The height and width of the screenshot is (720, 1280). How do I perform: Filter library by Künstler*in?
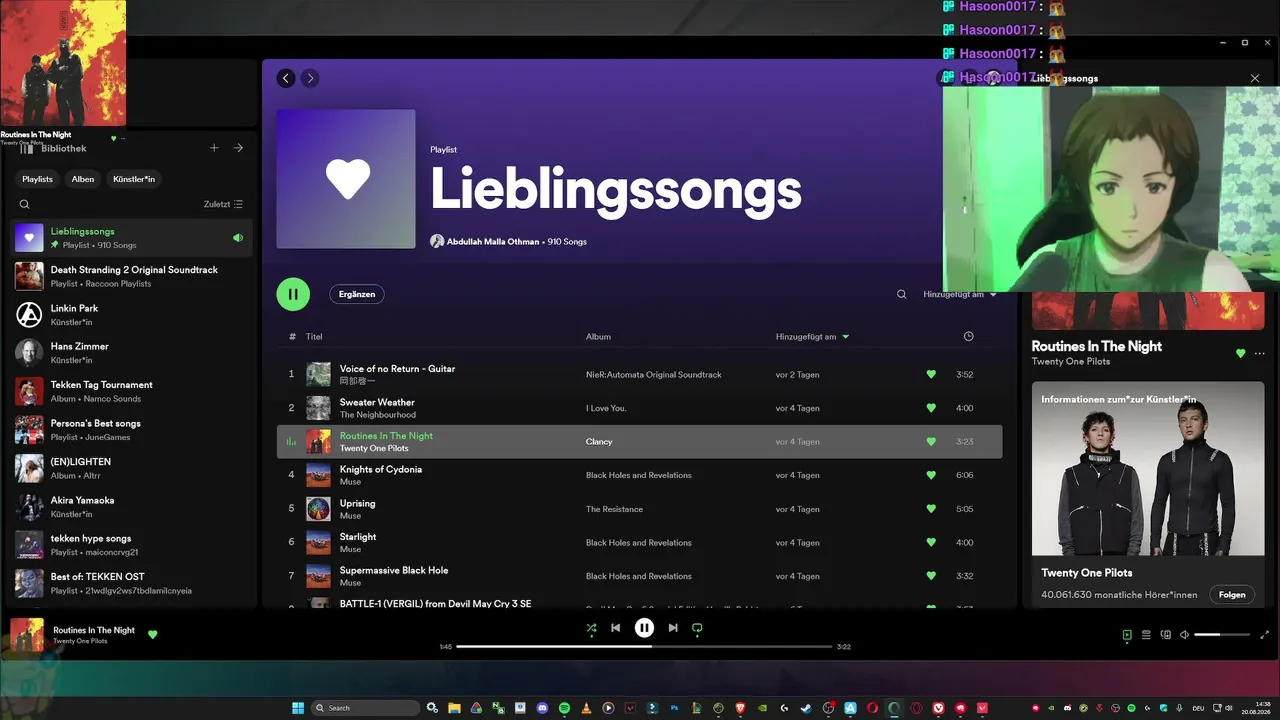[134, 179]
